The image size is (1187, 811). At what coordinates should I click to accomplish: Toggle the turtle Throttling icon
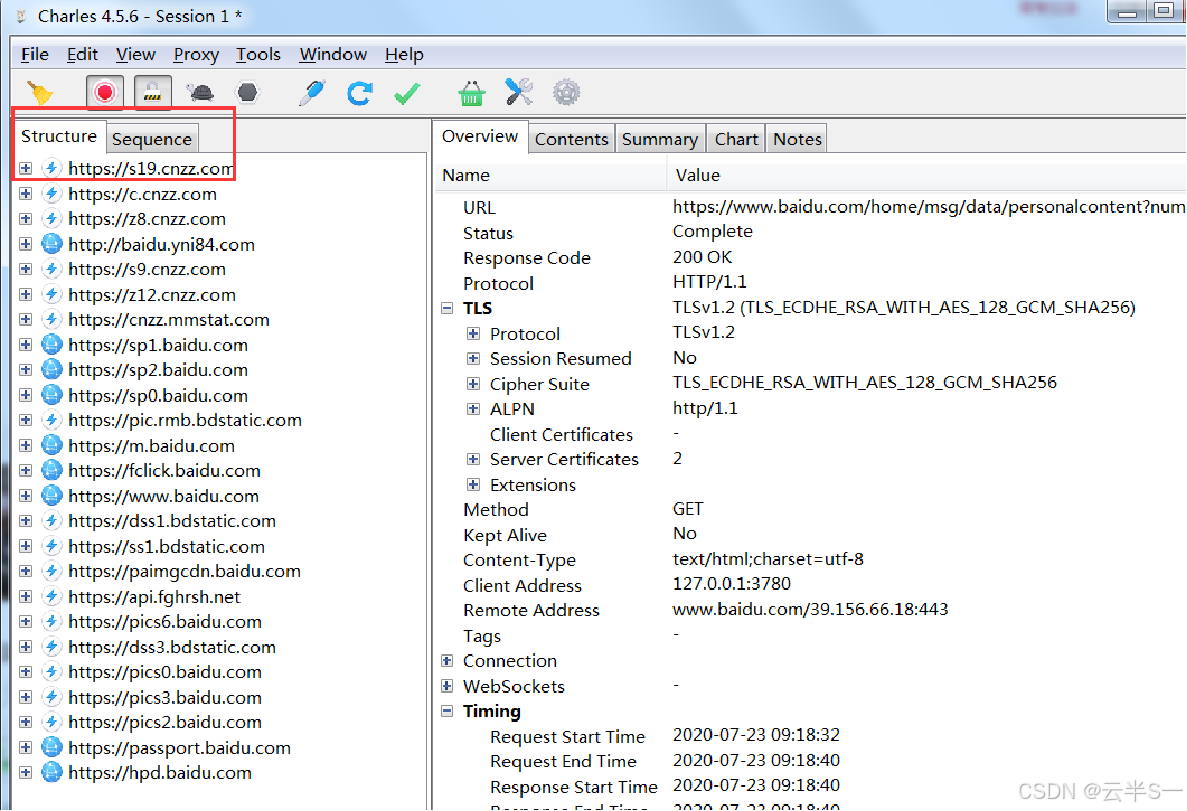[x=201, y=92]
